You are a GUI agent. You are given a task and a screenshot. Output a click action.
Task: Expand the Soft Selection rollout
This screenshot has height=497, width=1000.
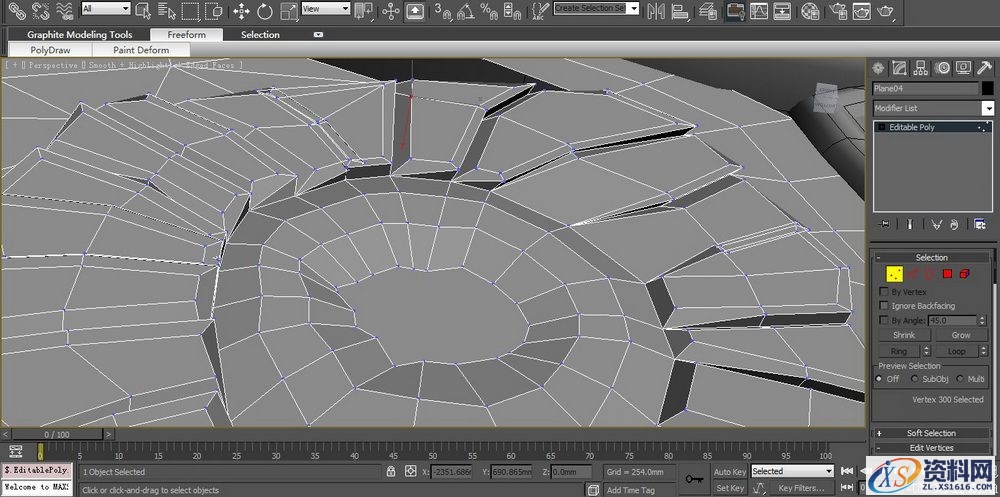[x=932, y=433]
